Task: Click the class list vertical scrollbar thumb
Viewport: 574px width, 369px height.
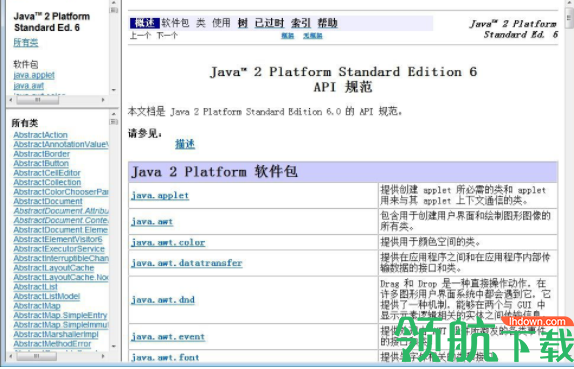Action: (114, 122)
